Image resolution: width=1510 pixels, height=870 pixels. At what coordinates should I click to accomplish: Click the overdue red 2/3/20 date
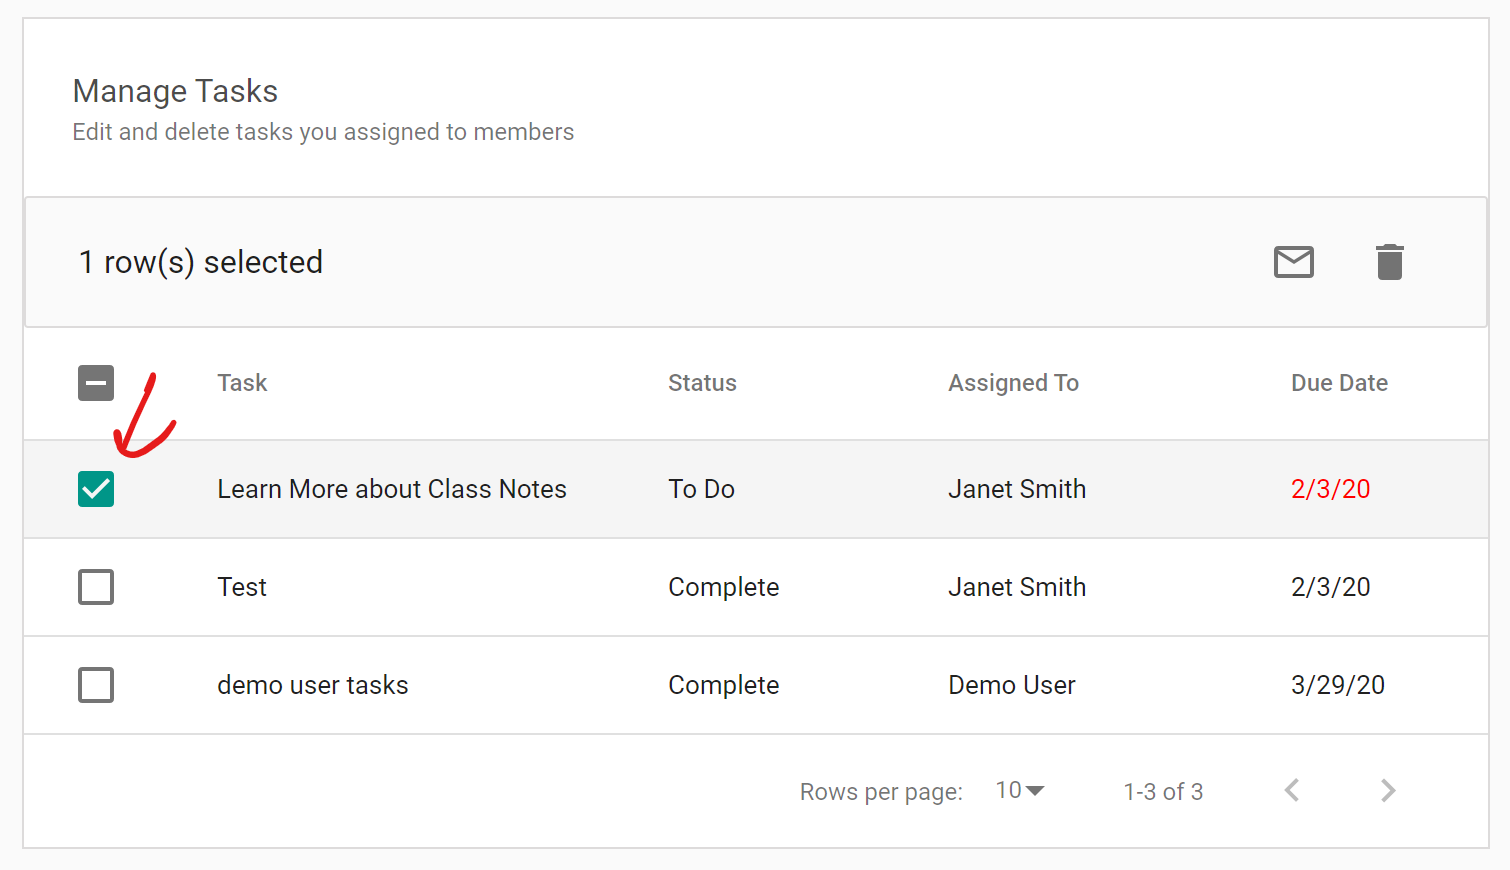[1330, 489]
